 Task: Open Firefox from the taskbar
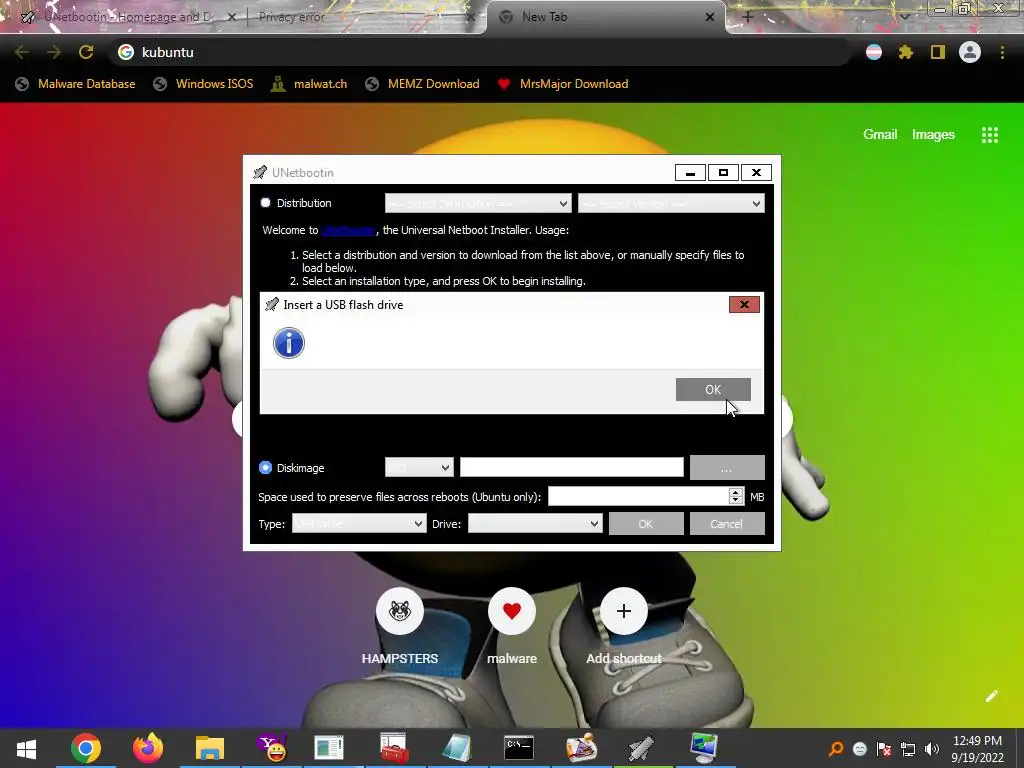click(x=148, y=748)
